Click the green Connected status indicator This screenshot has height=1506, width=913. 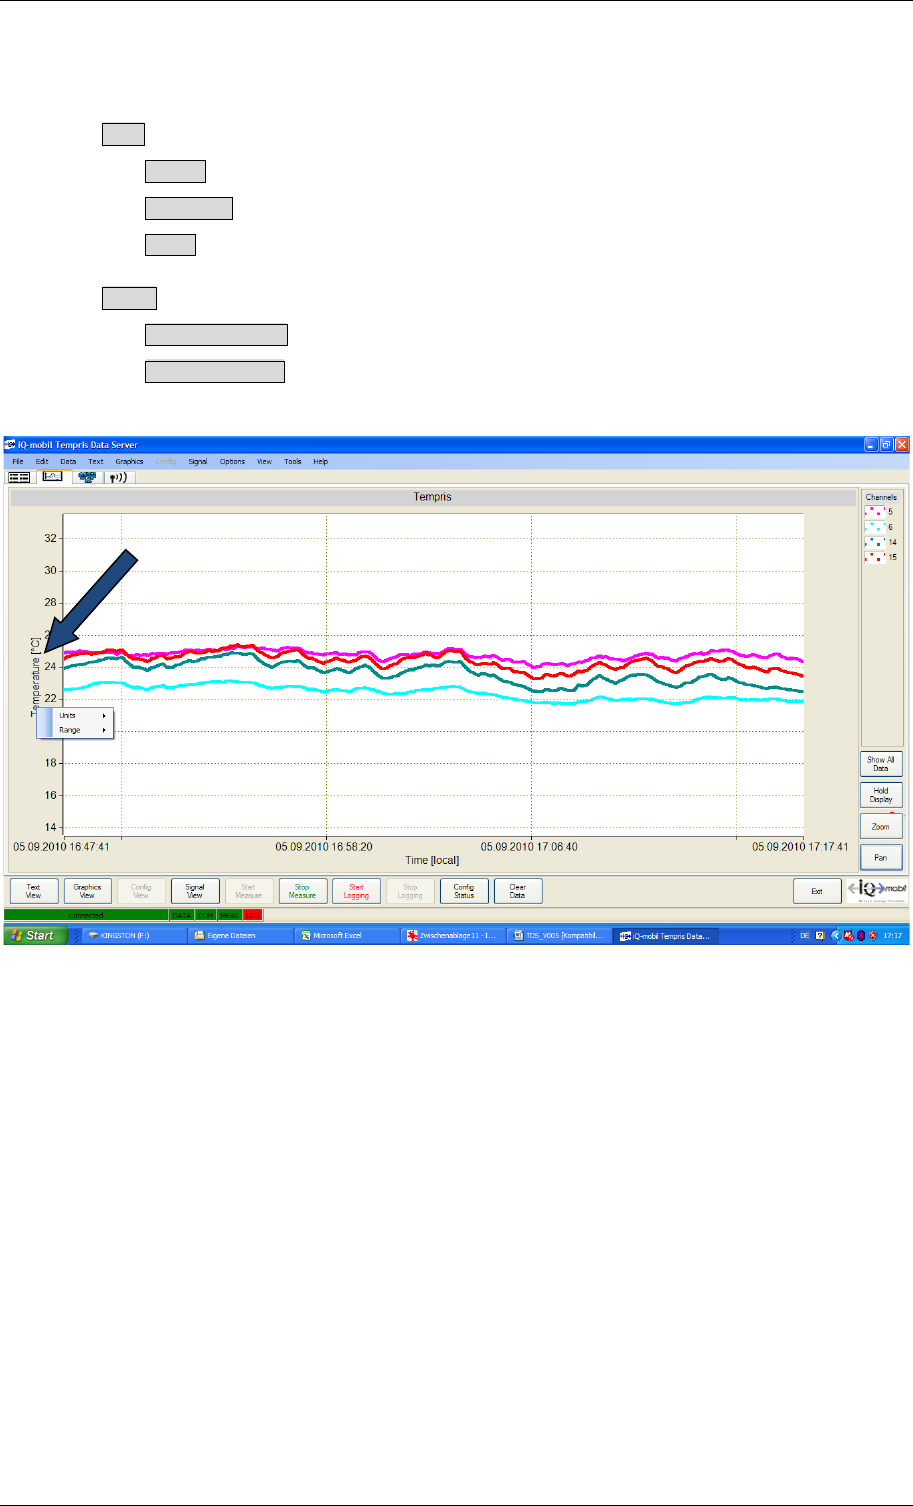[86, 915]
